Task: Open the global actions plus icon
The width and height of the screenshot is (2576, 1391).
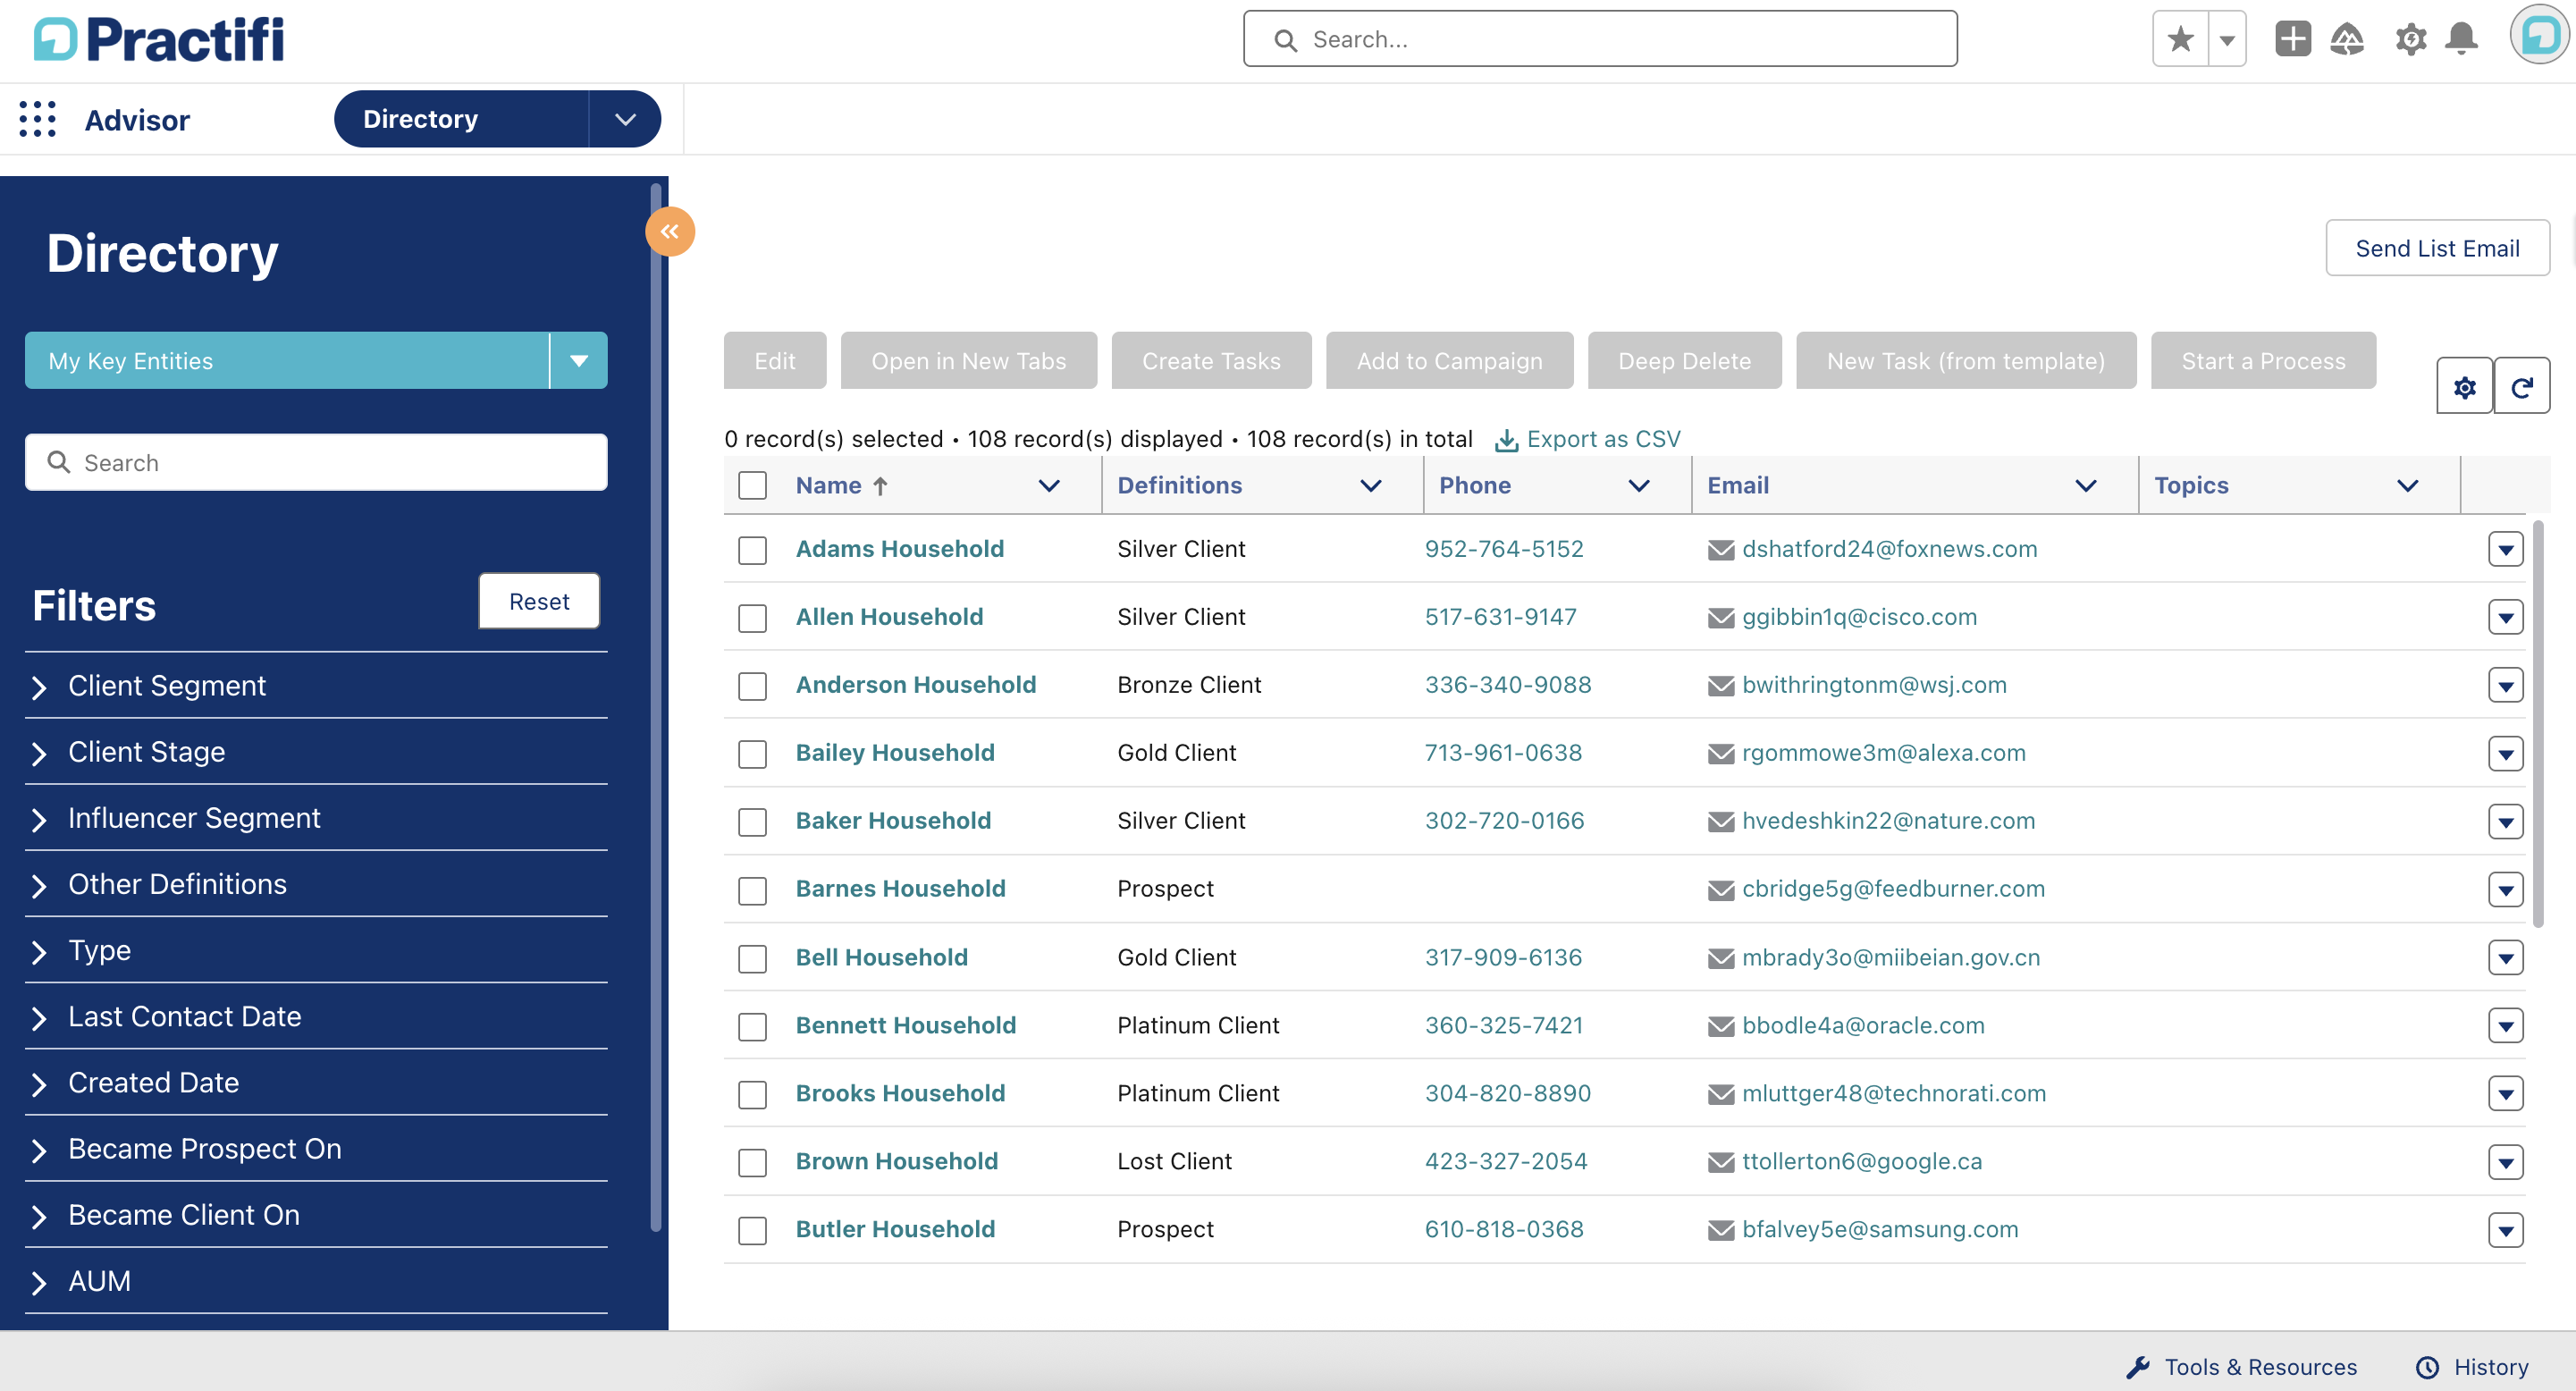Action: point(2292,39)
